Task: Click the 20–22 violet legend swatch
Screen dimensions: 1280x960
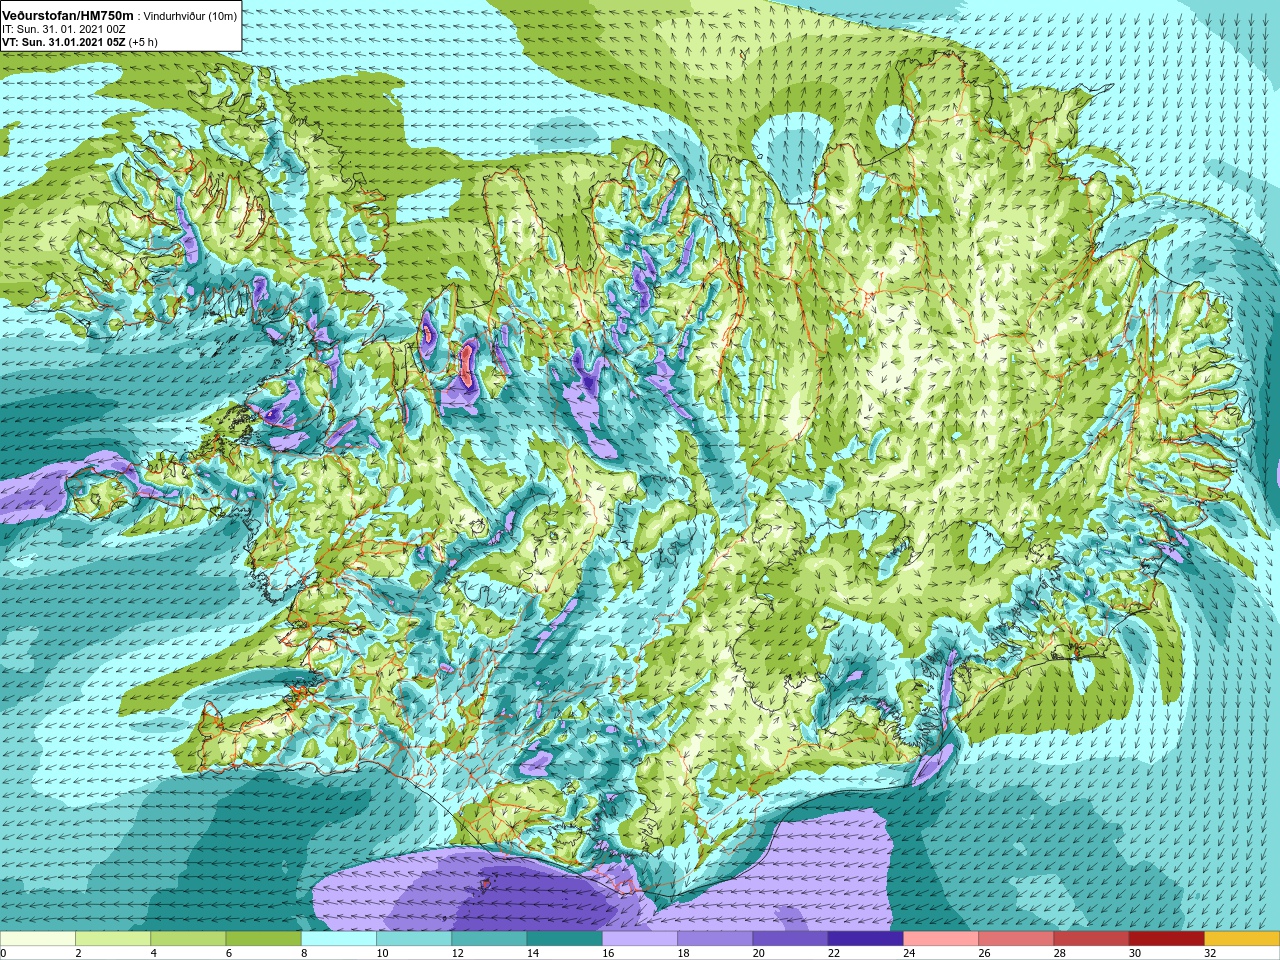Action: pos(790,939)
